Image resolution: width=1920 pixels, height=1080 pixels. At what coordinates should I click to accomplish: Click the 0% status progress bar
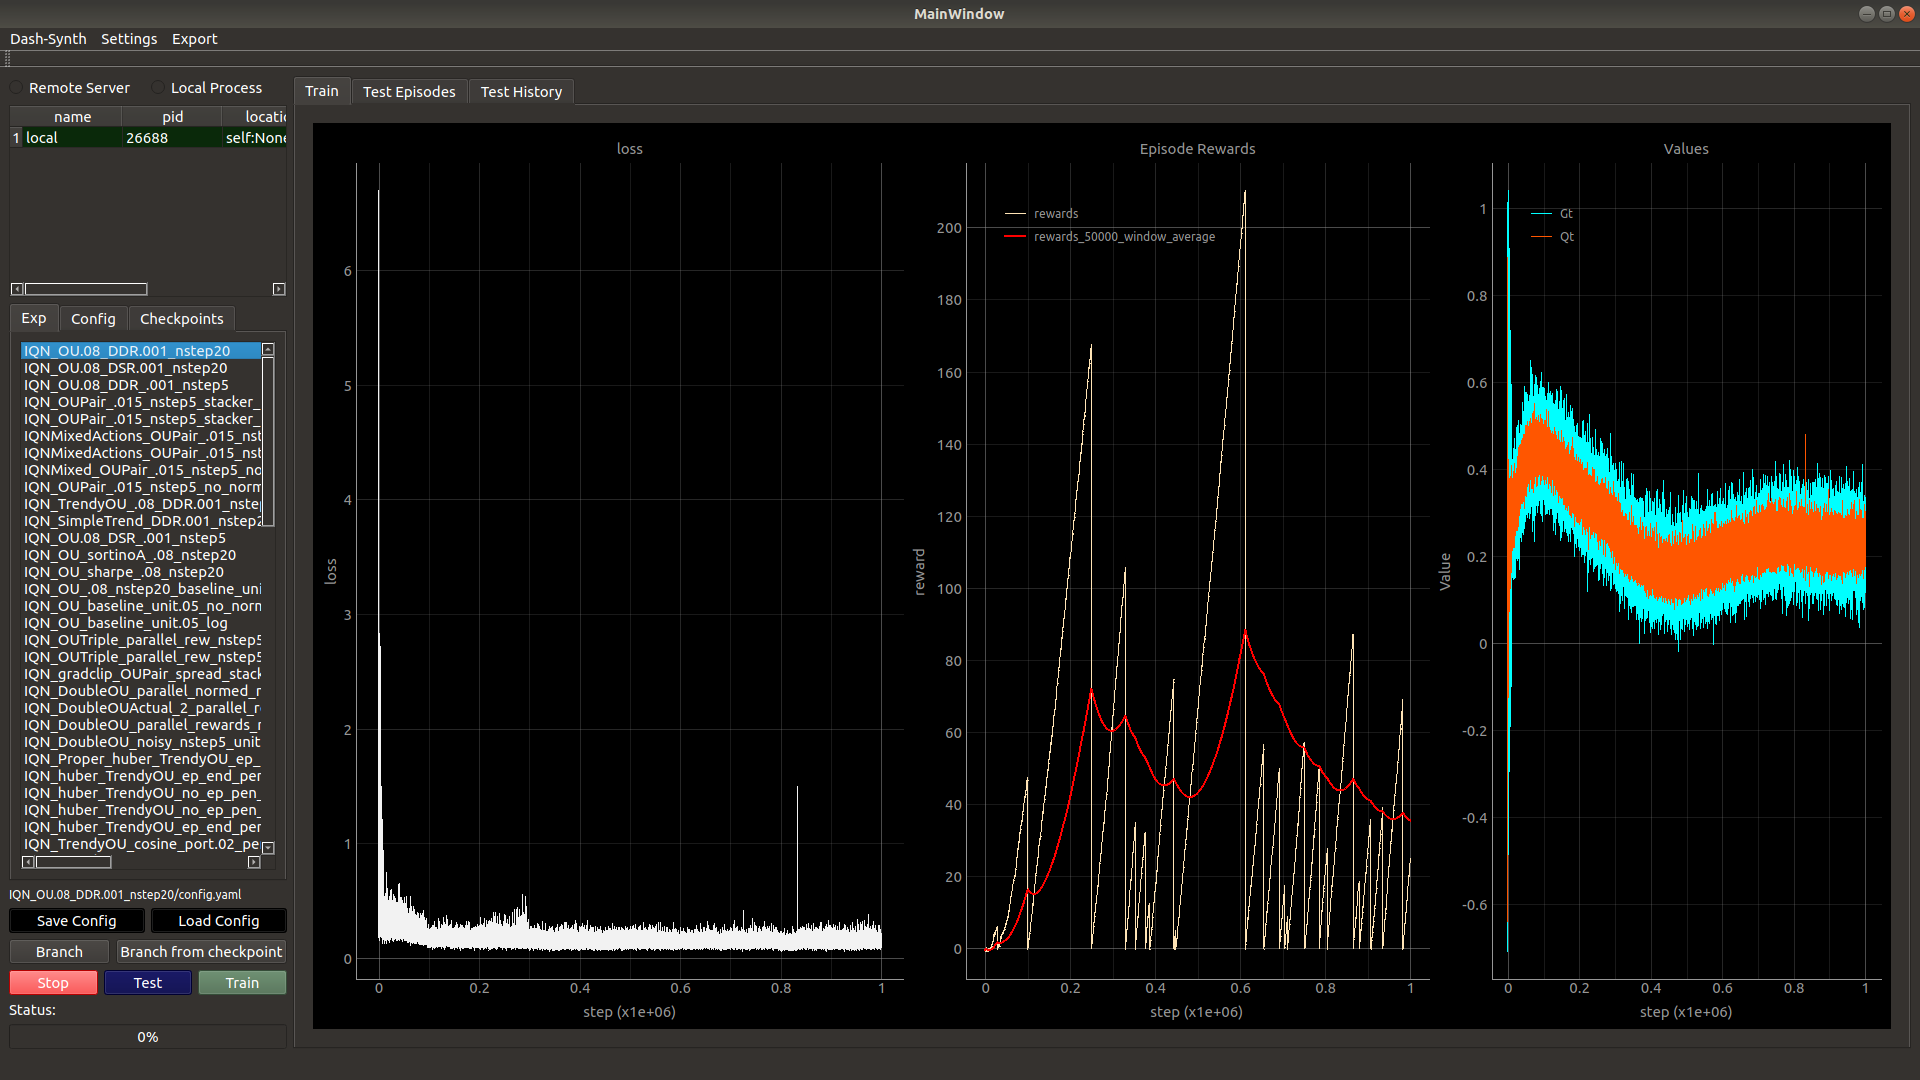pos(148,1037)
